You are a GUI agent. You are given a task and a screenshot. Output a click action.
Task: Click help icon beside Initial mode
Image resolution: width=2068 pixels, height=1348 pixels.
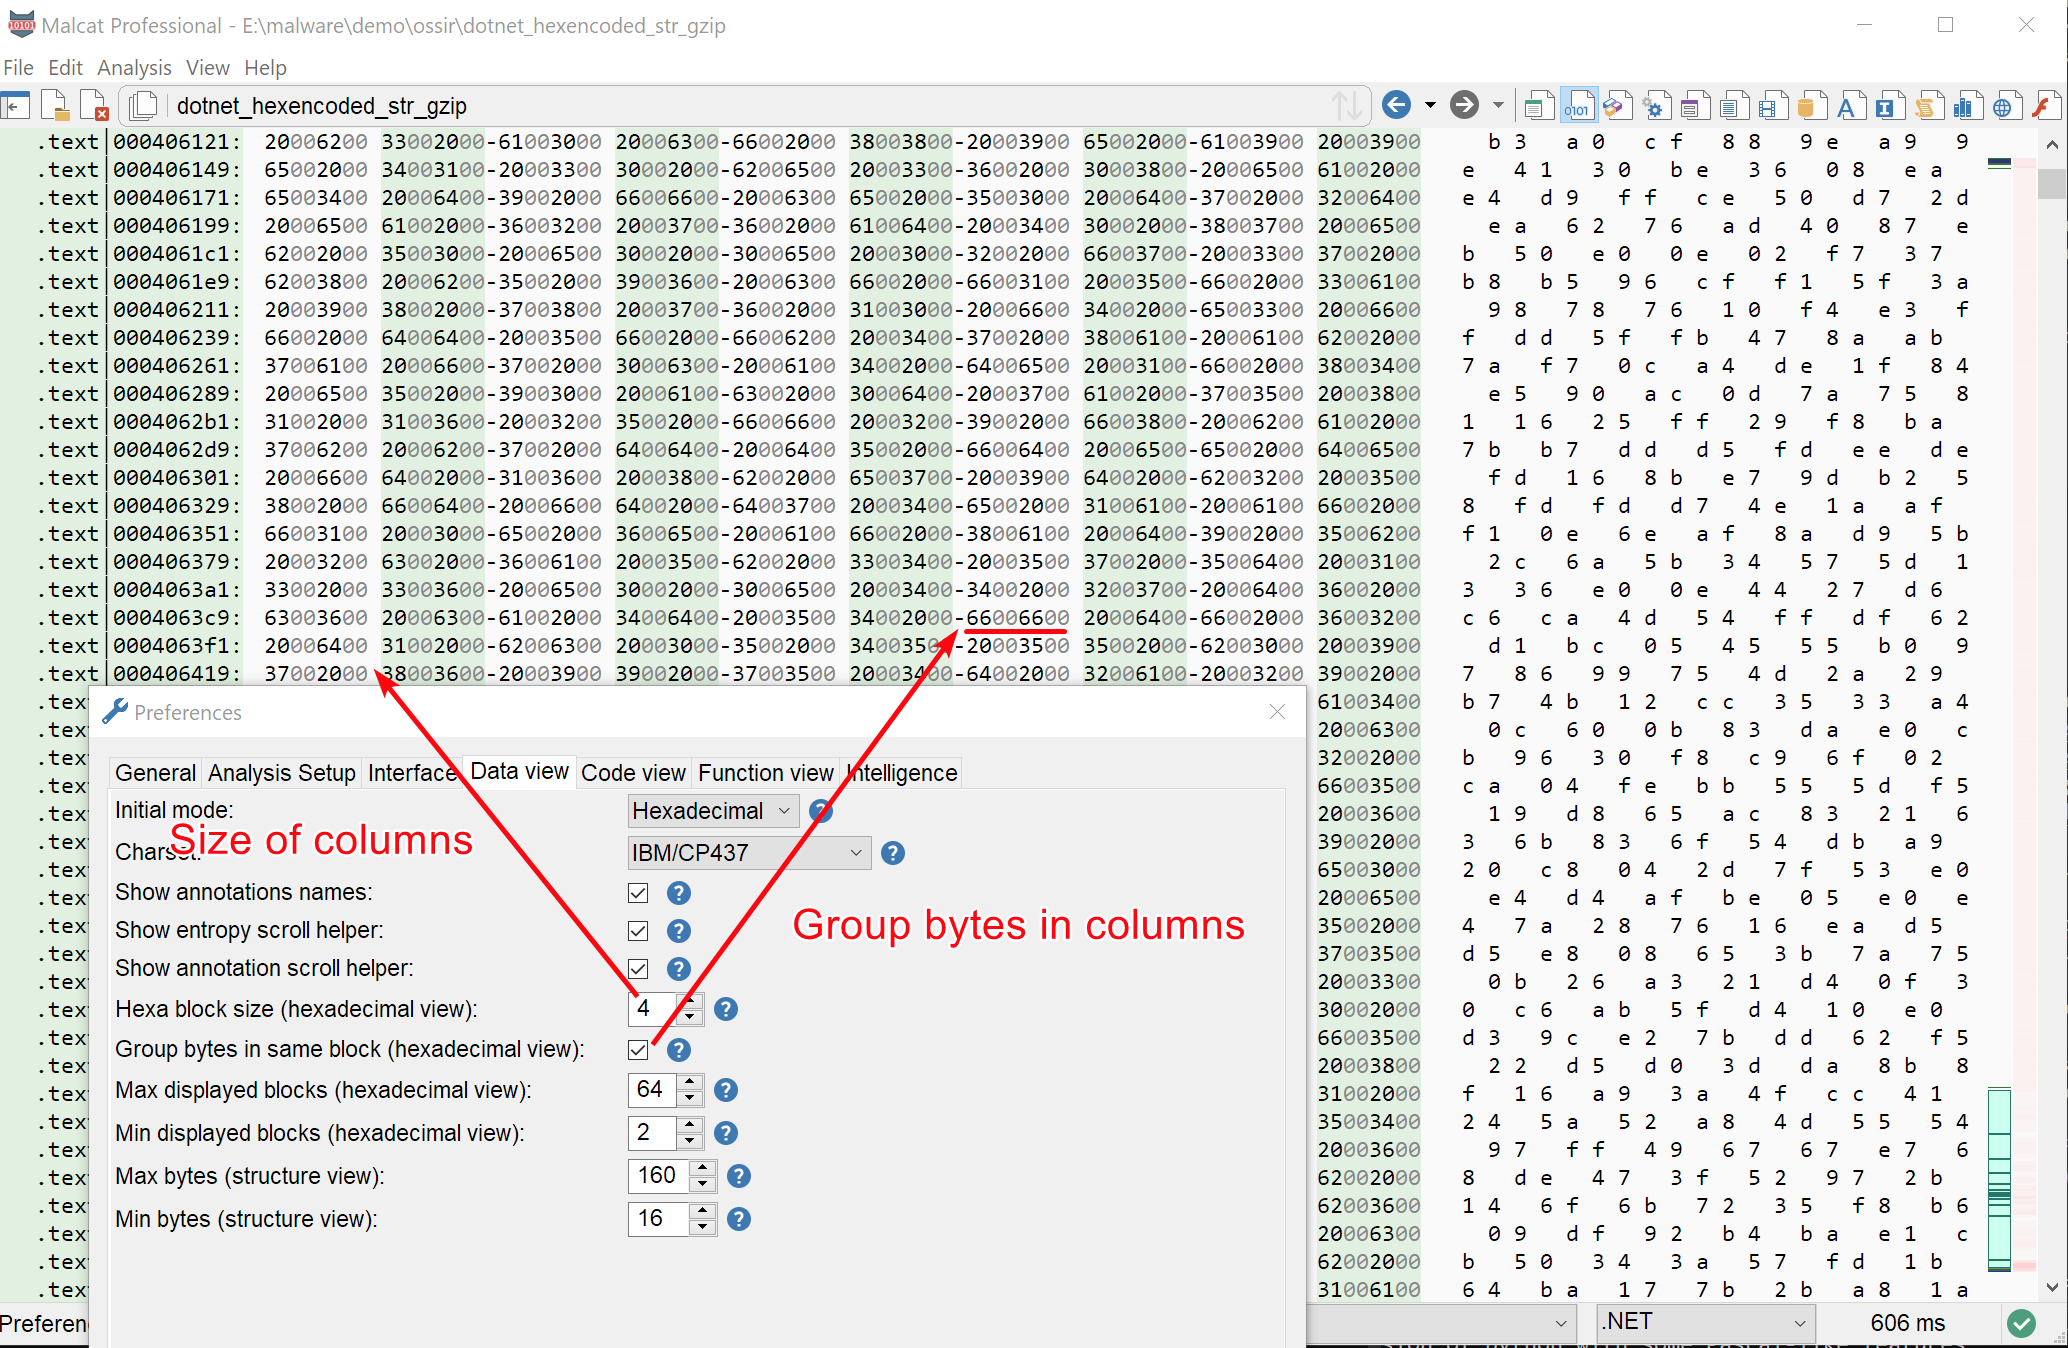[x=820, y=810]
